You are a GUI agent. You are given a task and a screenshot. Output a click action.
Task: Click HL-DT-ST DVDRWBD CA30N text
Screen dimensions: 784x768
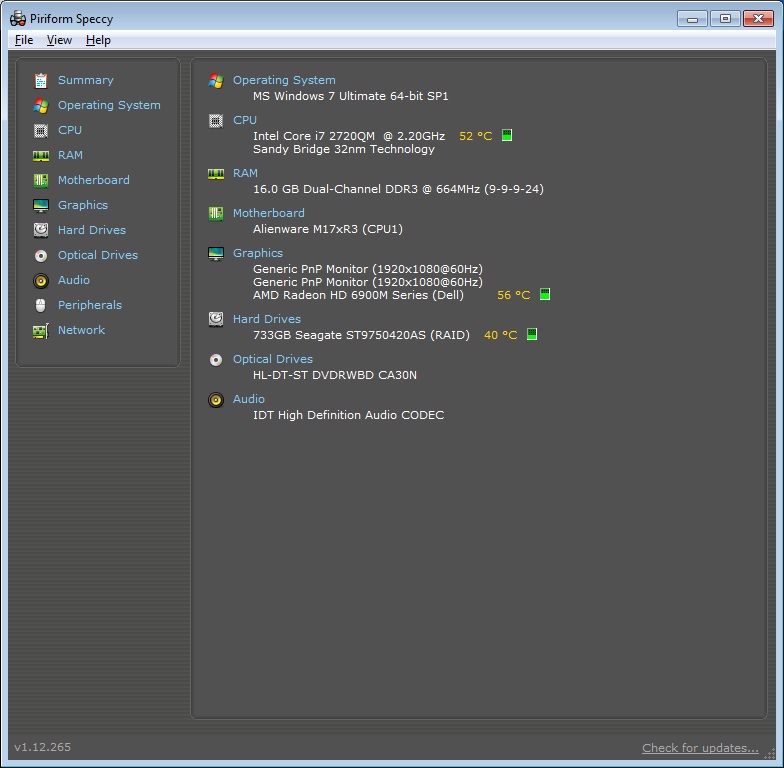pos(334,375)
